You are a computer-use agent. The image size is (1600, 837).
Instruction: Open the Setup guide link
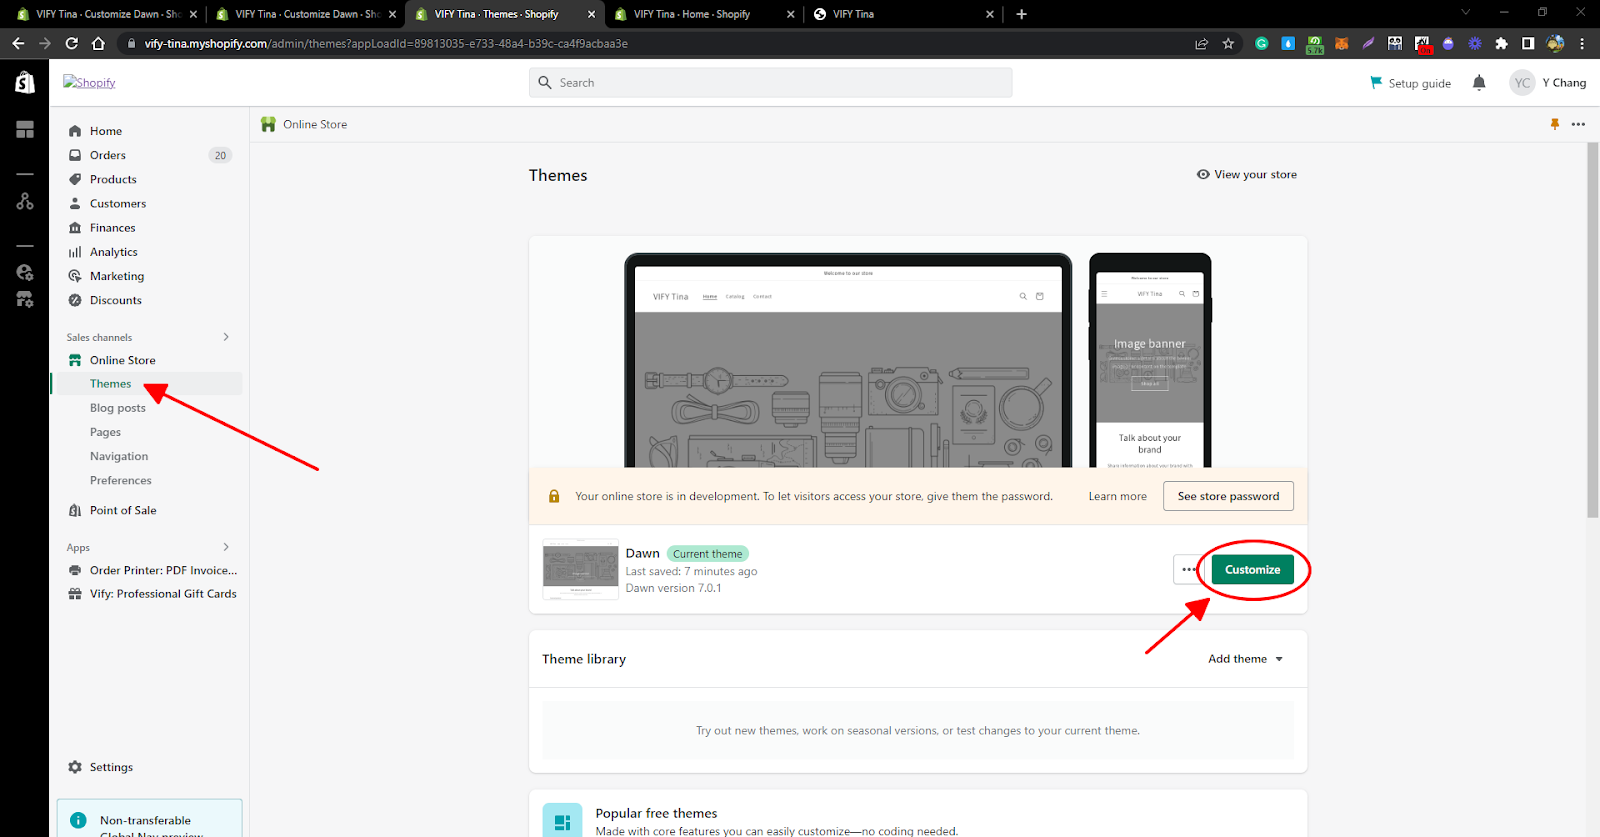pyautogui.click(x=1410, y=83)
